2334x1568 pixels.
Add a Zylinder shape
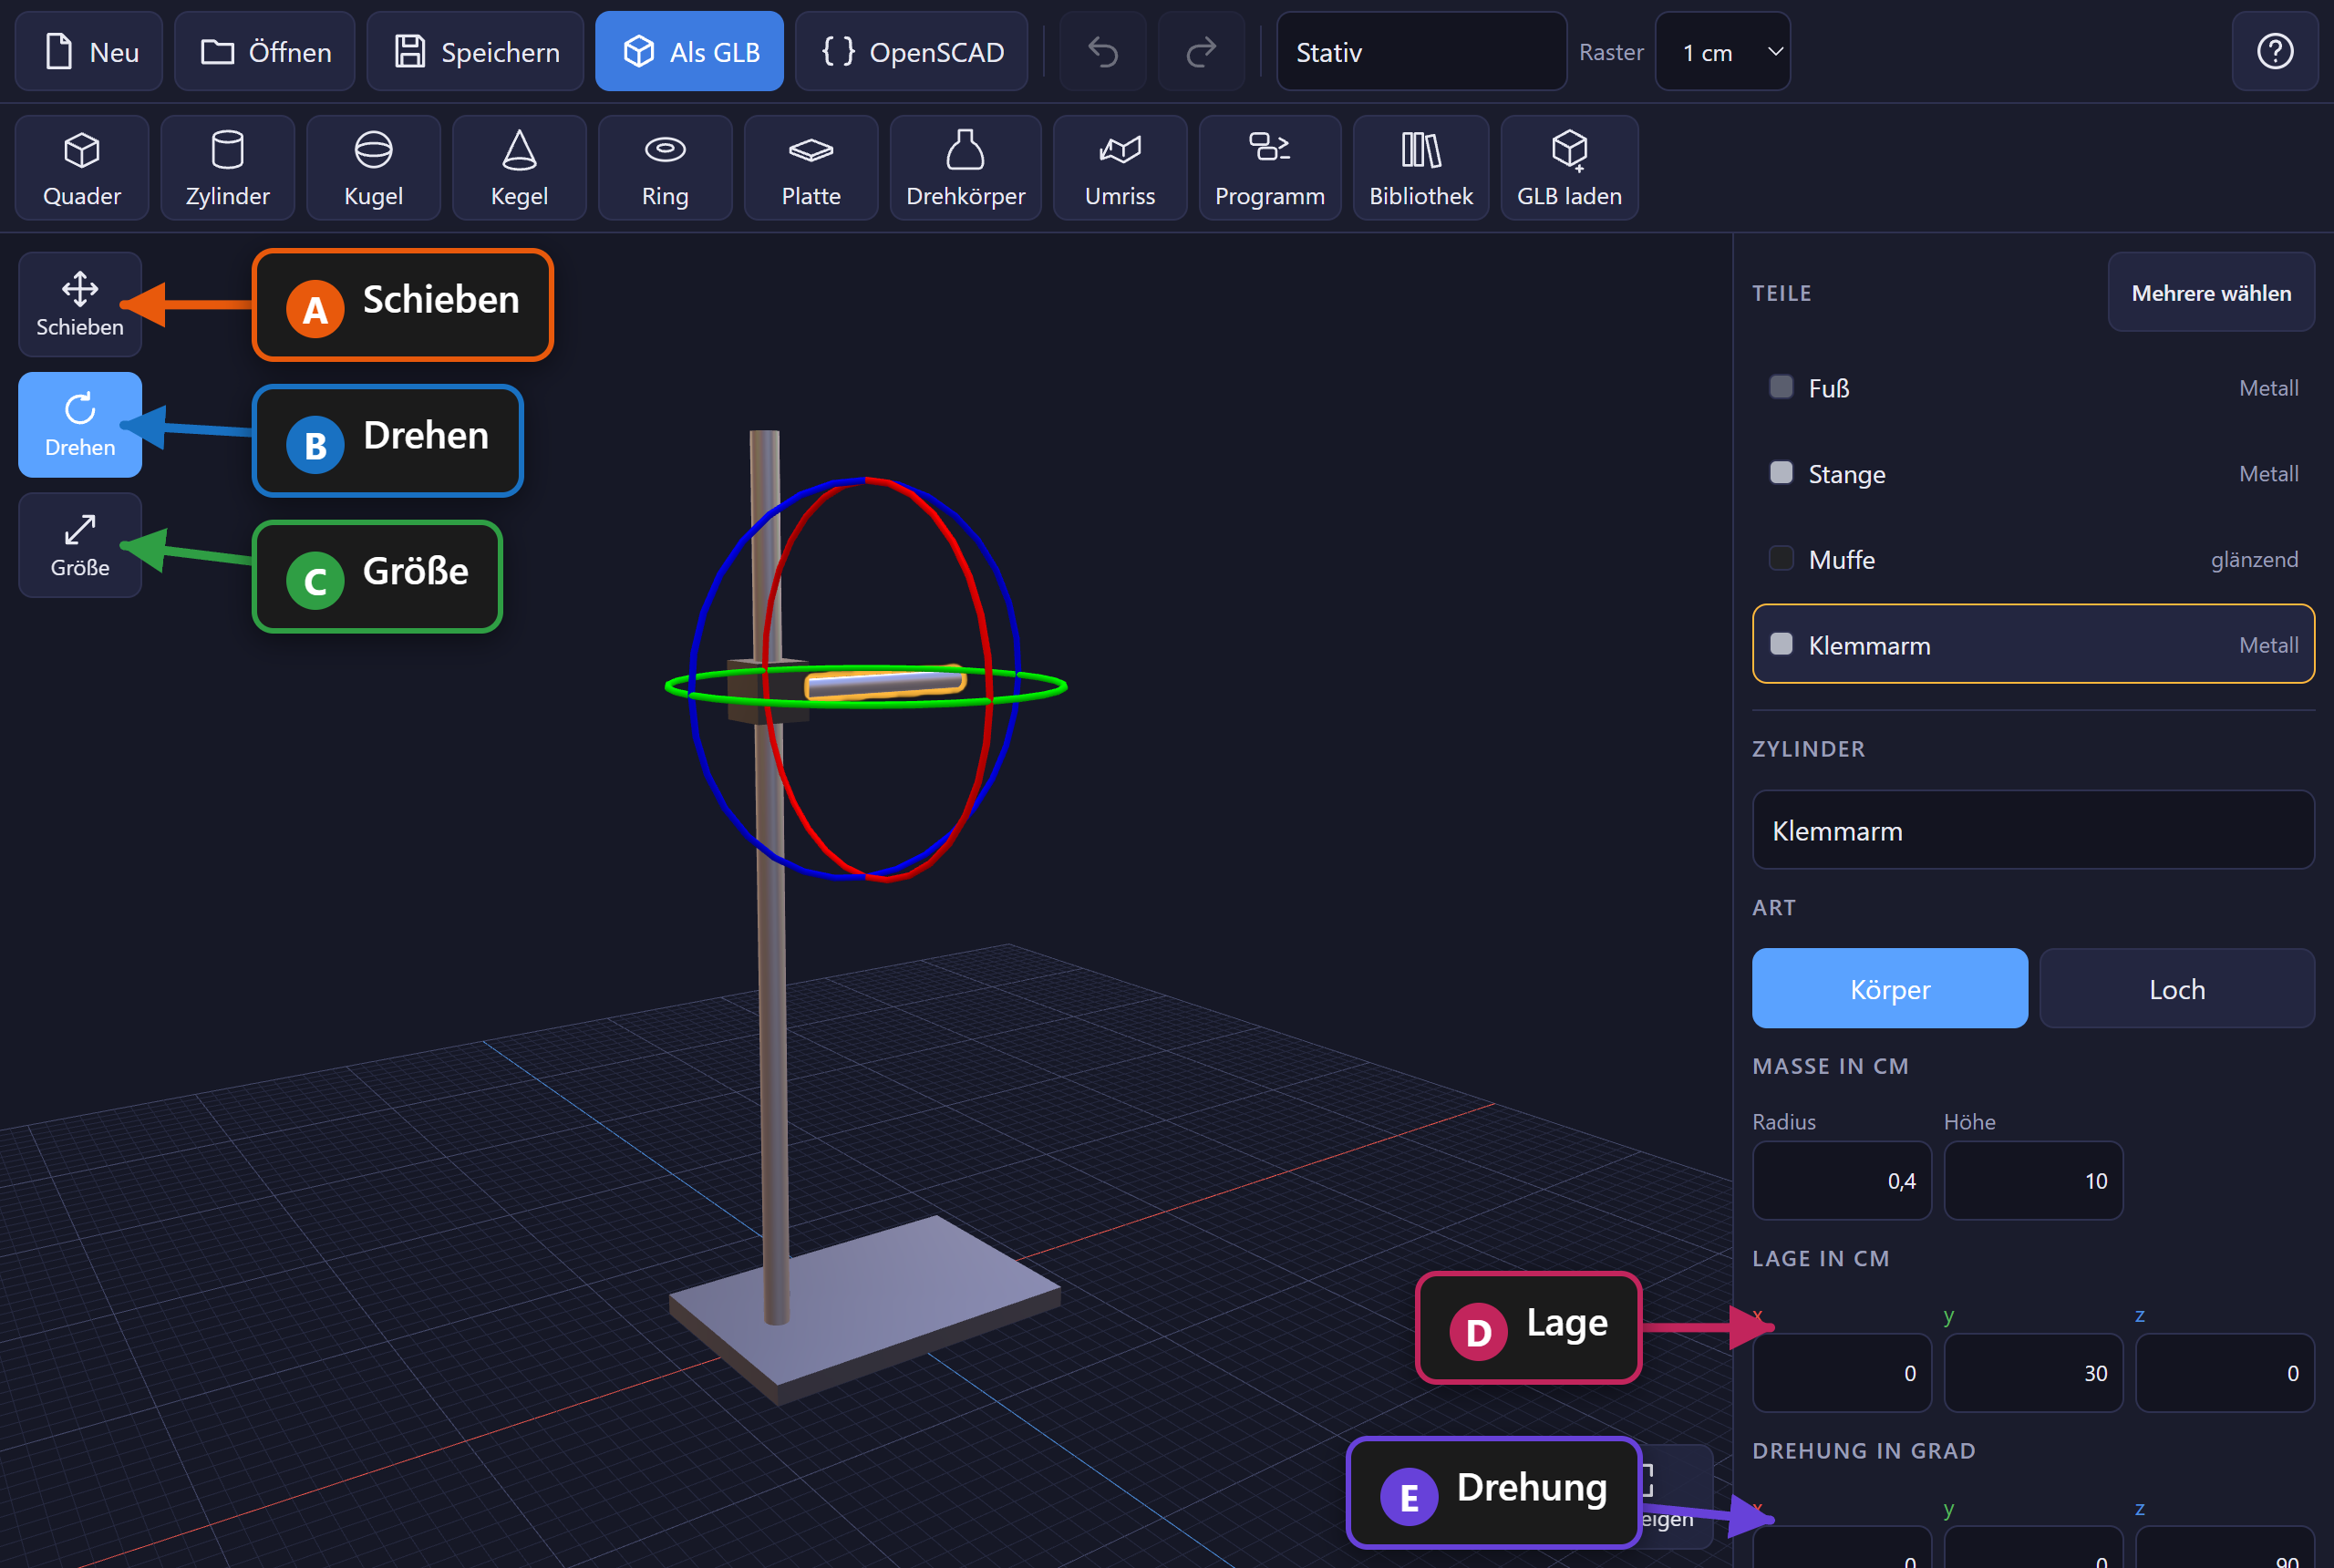tap(227, 167)
